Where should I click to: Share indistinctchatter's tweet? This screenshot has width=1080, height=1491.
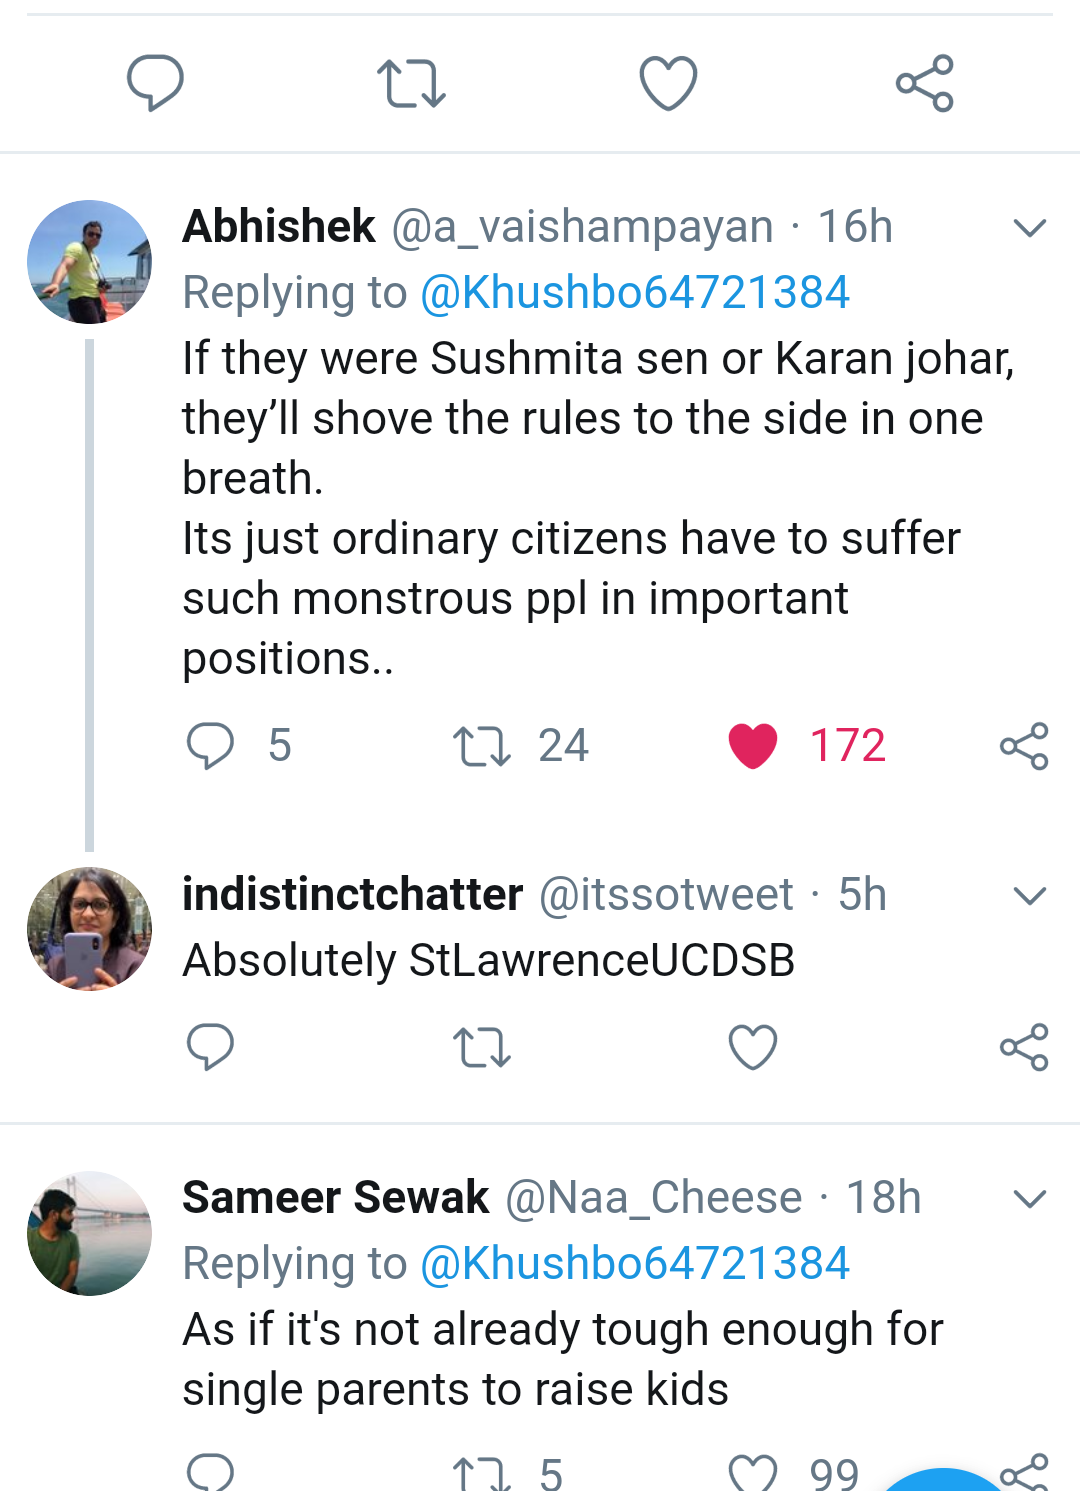click(1024, 1048)
